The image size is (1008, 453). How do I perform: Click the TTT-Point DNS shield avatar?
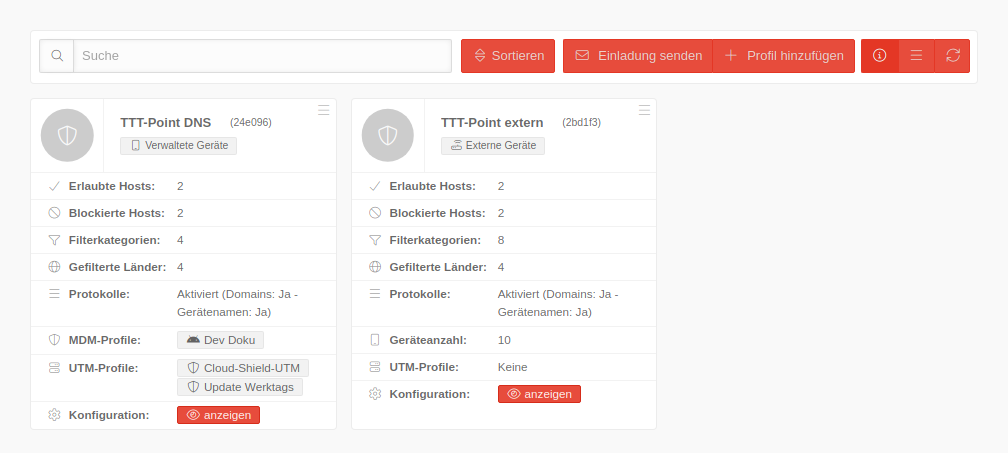pos(67,135)
